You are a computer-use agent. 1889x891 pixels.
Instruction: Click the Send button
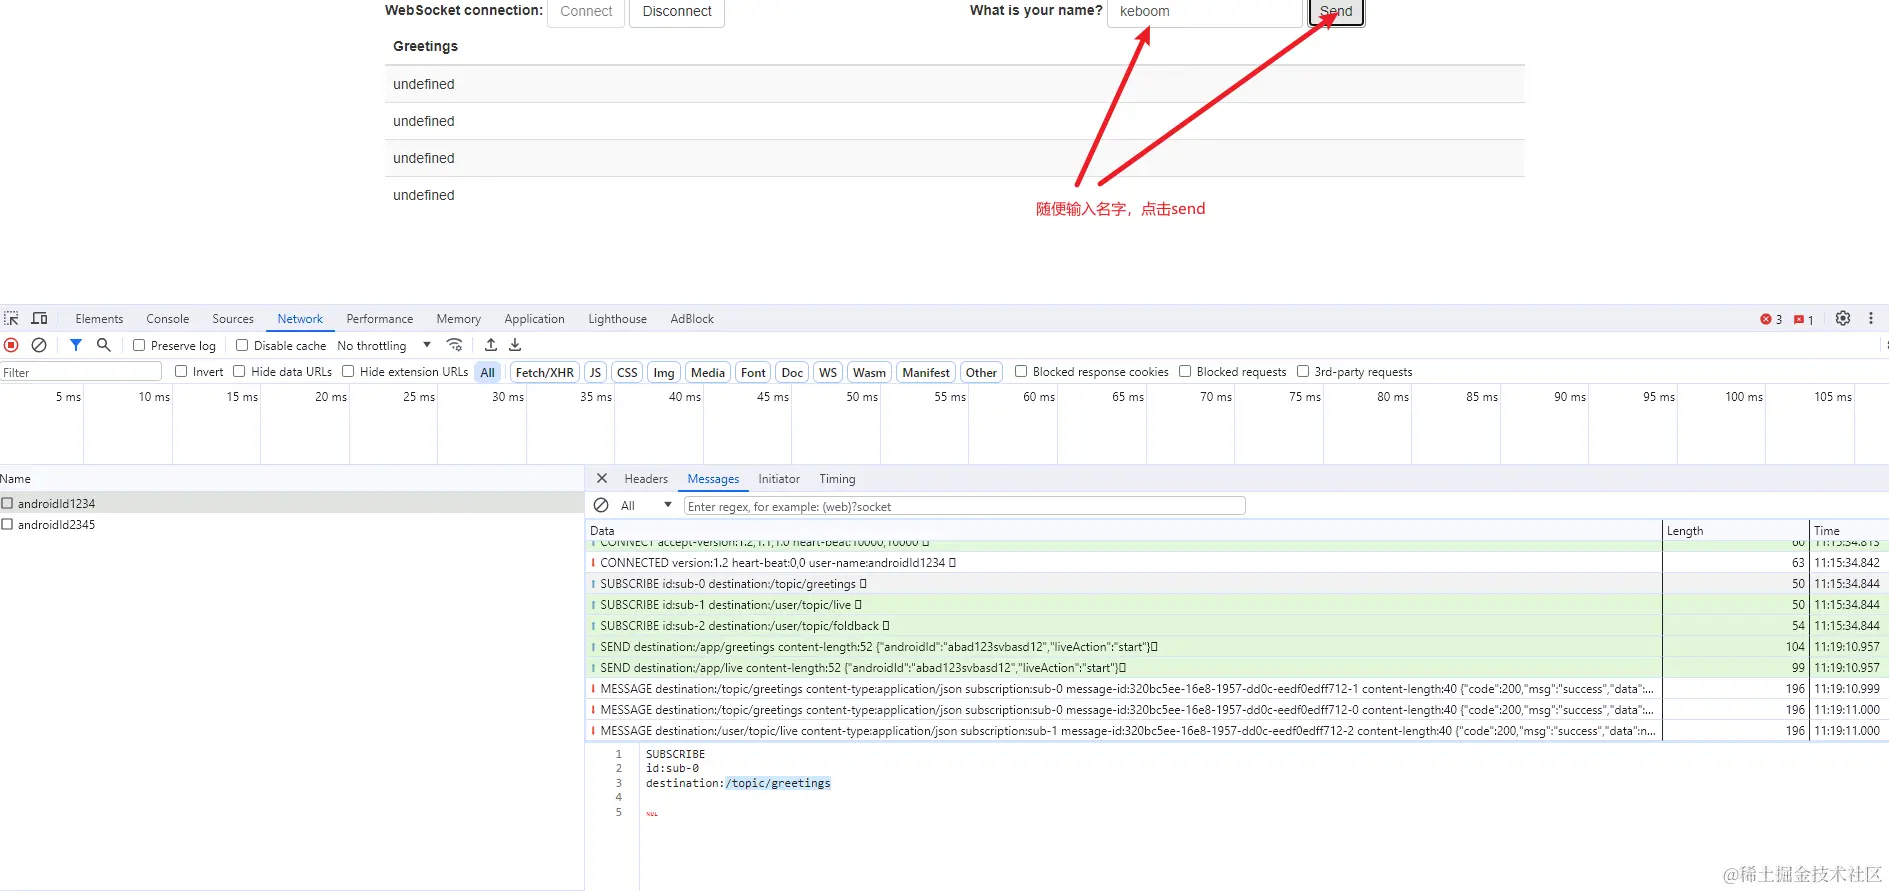click(1336, 11)
